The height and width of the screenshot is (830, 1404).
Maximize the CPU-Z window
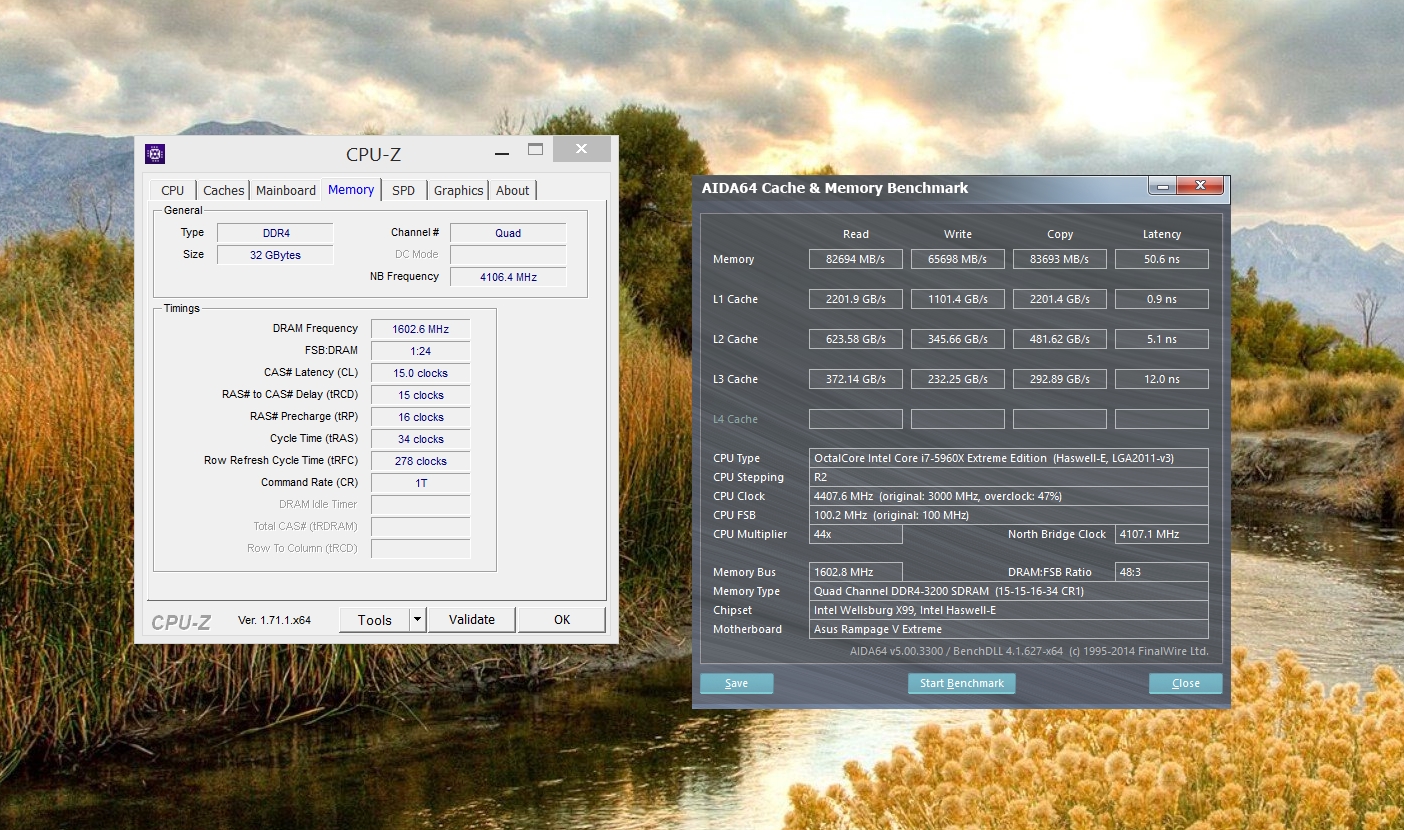pyautogui.click(x=535, y=150)
